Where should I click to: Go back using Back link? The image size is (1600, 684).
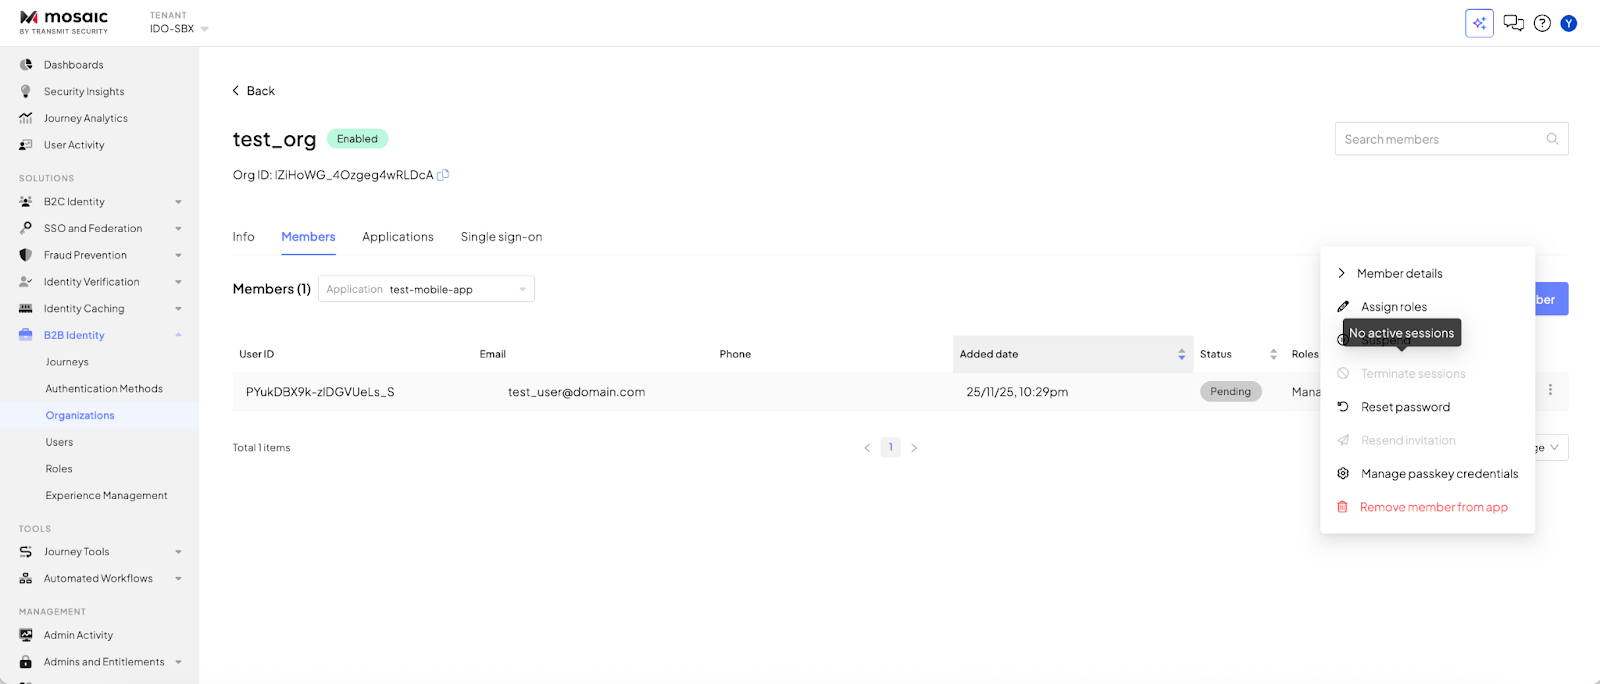(254, 91)
